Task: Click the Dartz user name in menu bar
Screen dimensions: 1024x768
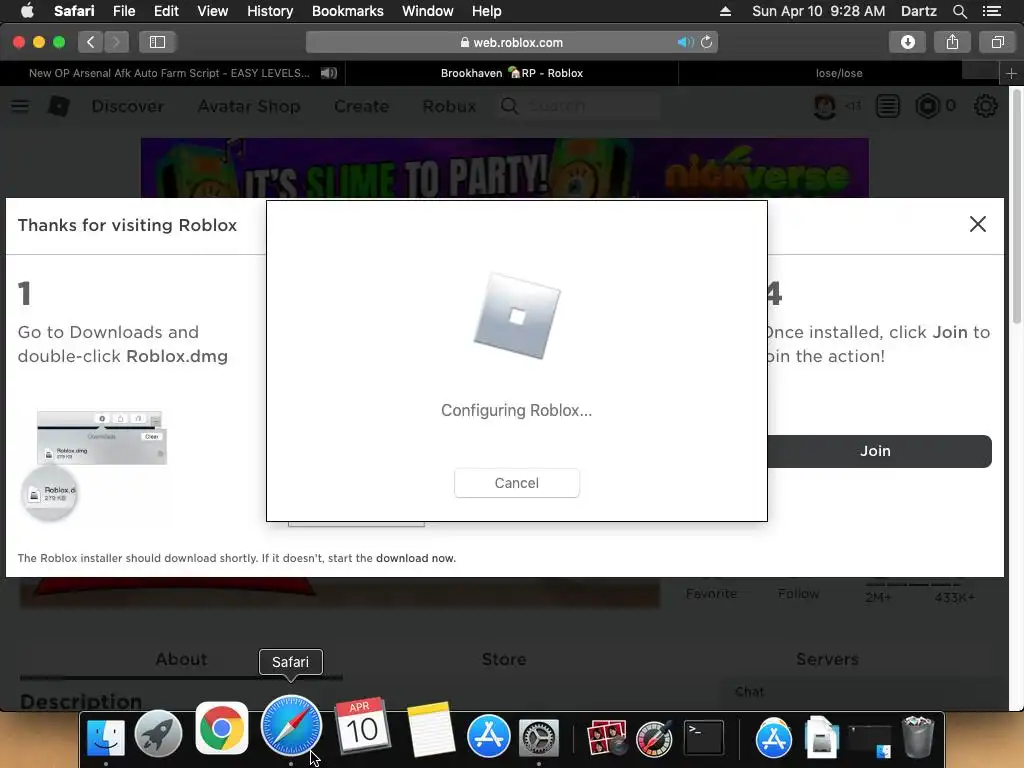Action: [918, 11]
